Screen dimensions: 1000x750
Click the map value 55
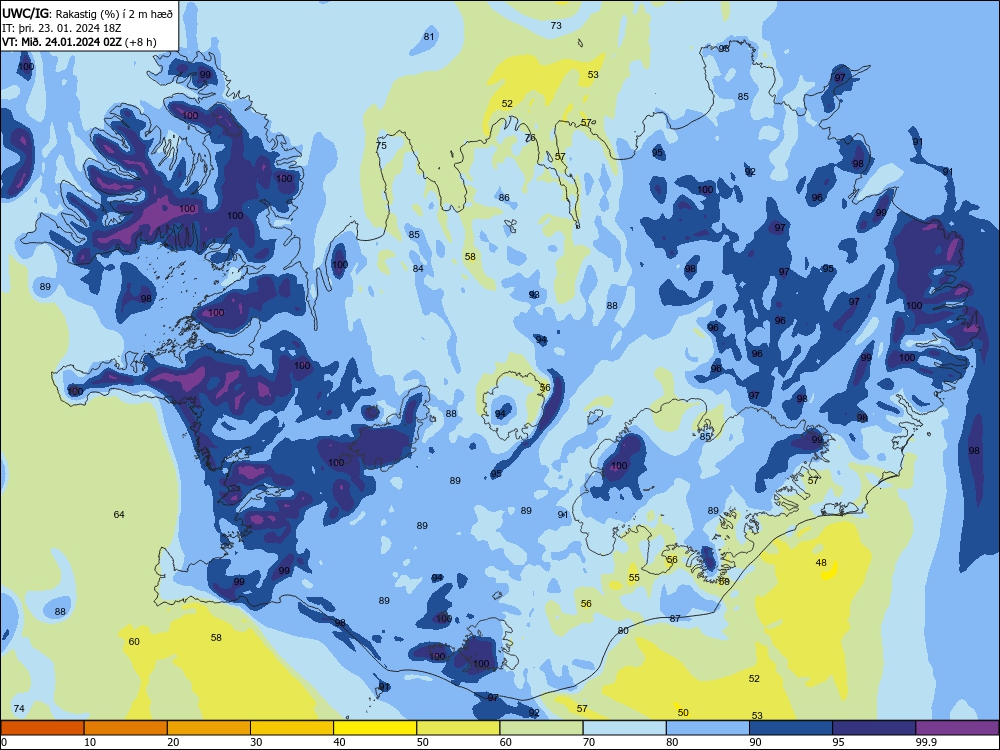[634, 578]
